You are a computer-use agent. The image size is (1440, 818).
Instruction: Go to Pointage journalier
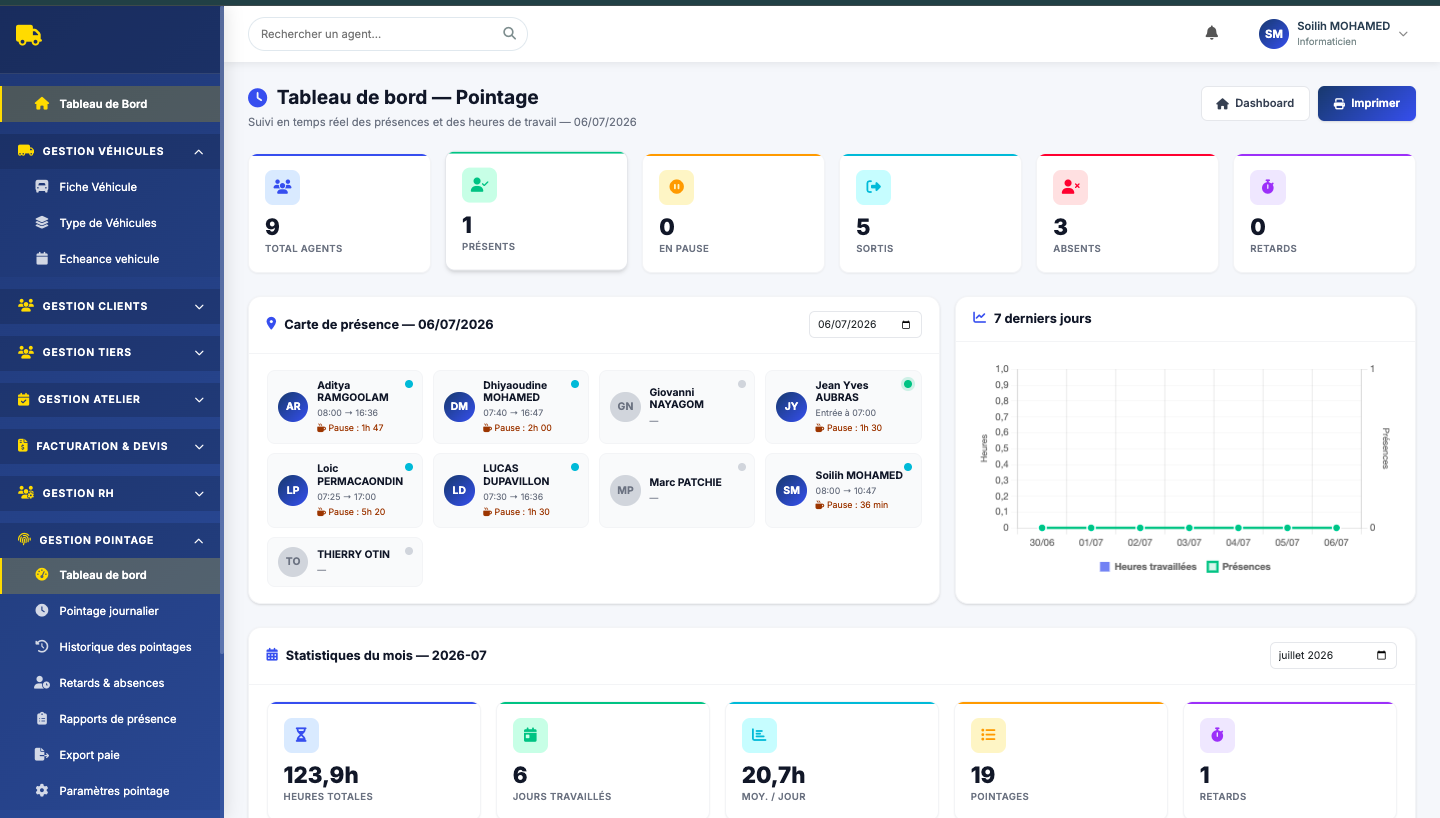click(x=110, y=611)
